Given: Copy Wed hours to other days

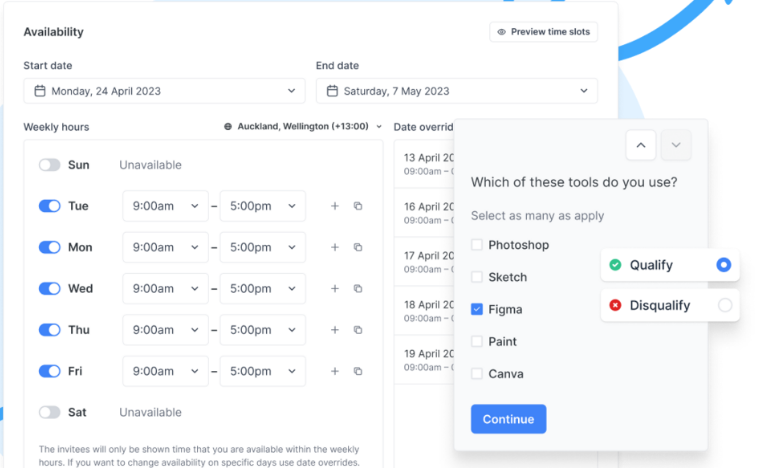Looking at the screenshot, I should tap(358, 289).
